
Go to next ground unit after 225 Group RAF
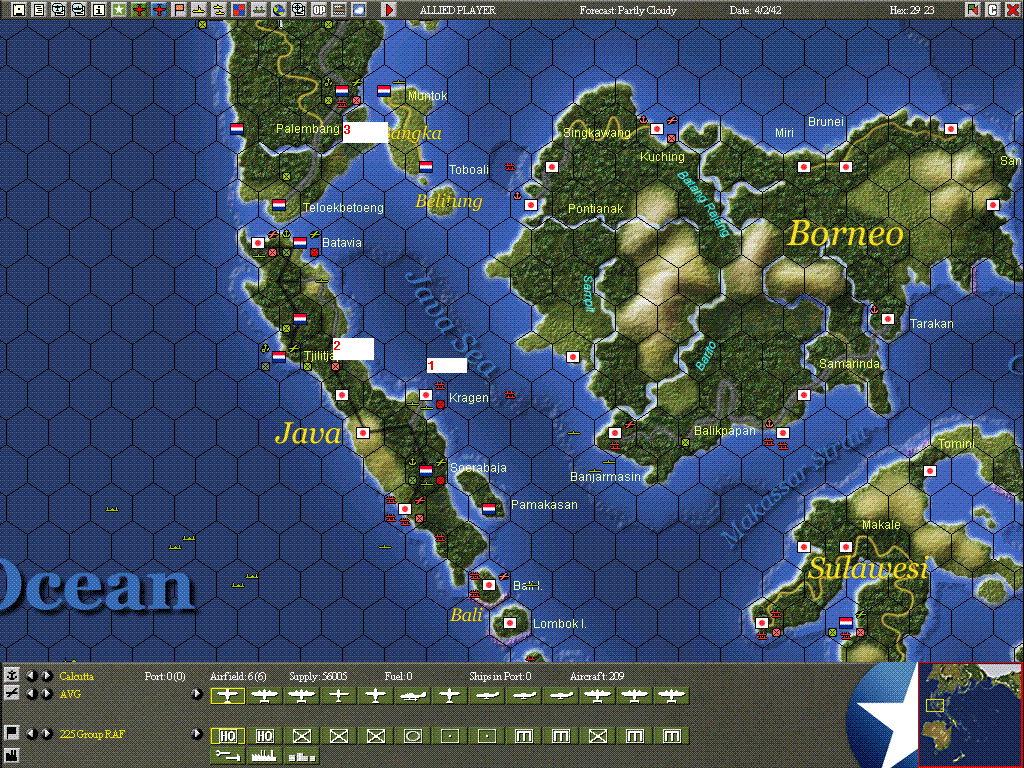click(46, 733)
